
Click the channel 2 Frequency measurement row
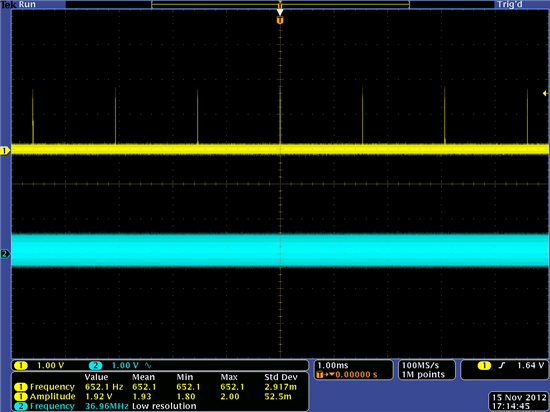point(105,406)
